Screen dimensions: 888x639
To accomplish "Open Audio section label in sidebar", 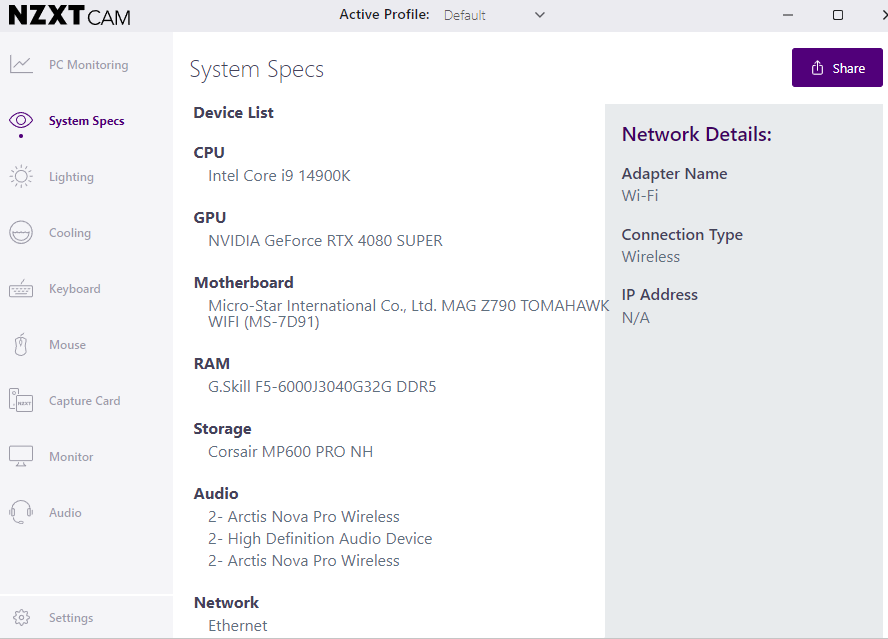I will [65, 513].
